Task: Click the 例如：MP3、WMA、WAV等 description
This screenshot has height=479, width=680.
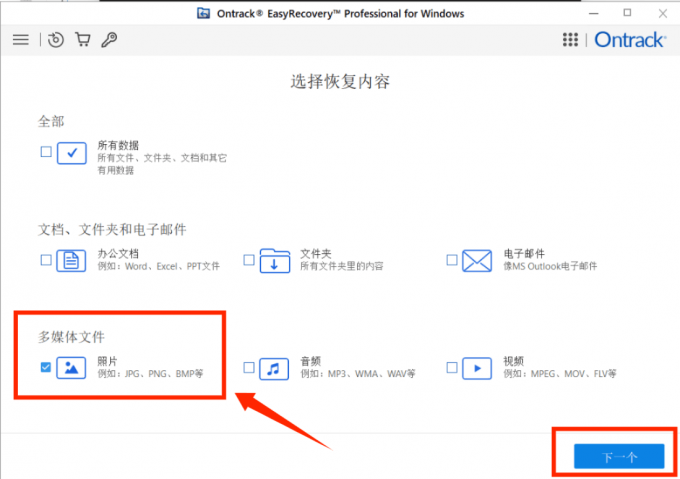Action: (x=358, y=374)
